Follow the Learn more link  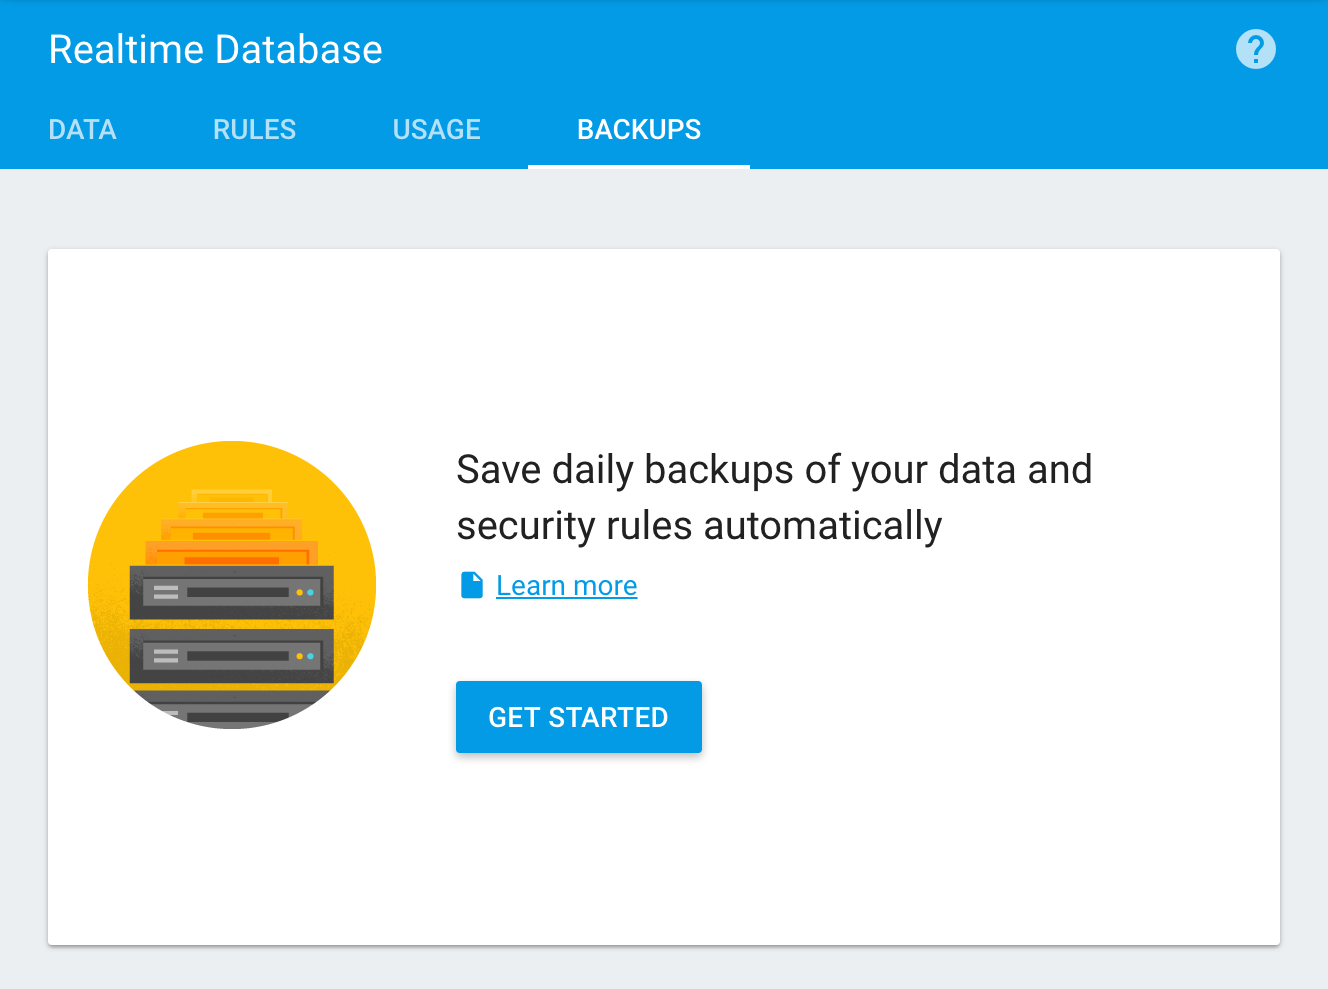[566, 586]
